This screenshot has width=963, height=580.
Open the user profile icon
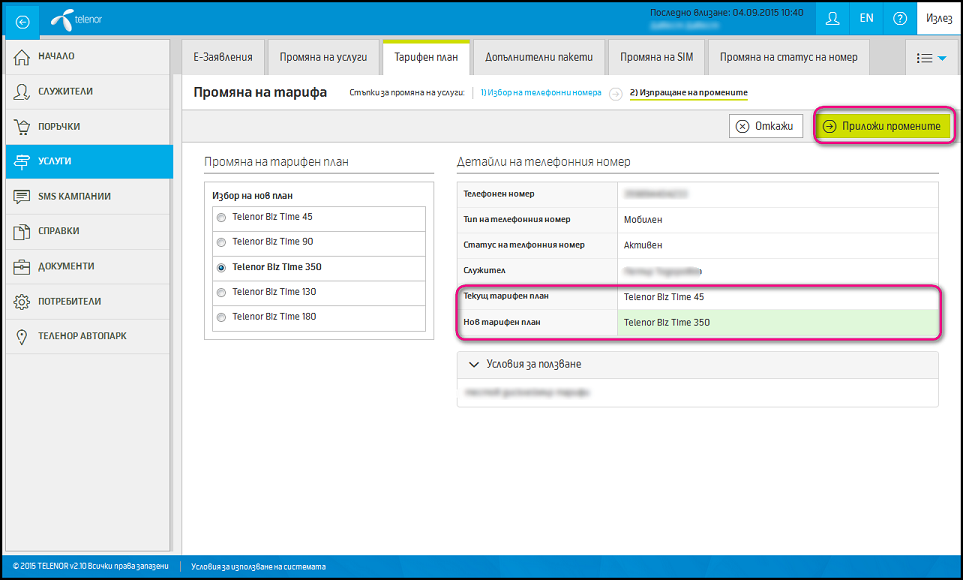point(832,18)
